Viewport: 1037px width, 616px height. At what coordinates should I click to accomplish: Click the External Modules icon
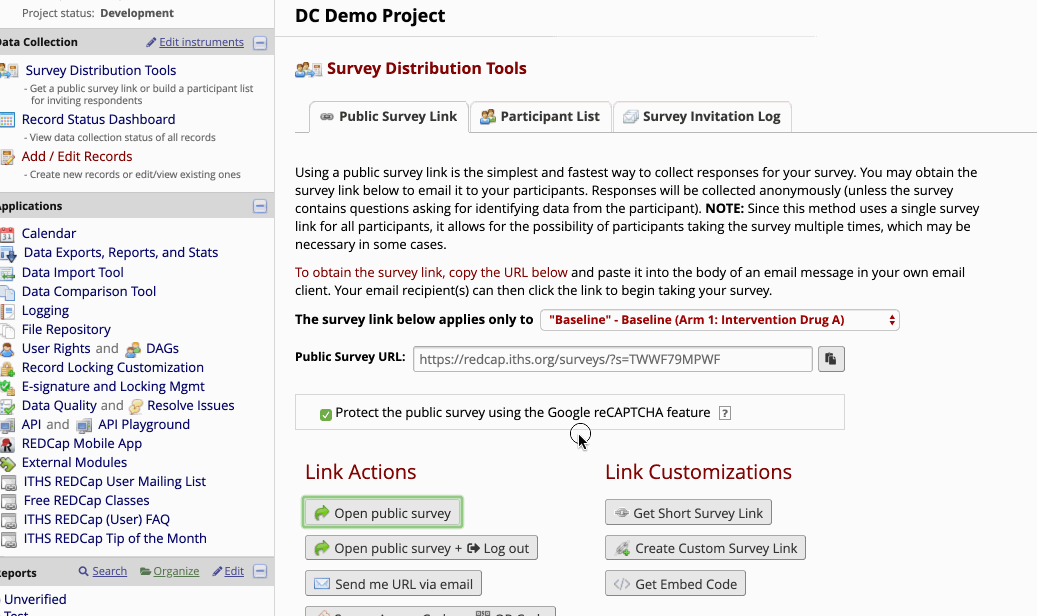click(7, 463)
